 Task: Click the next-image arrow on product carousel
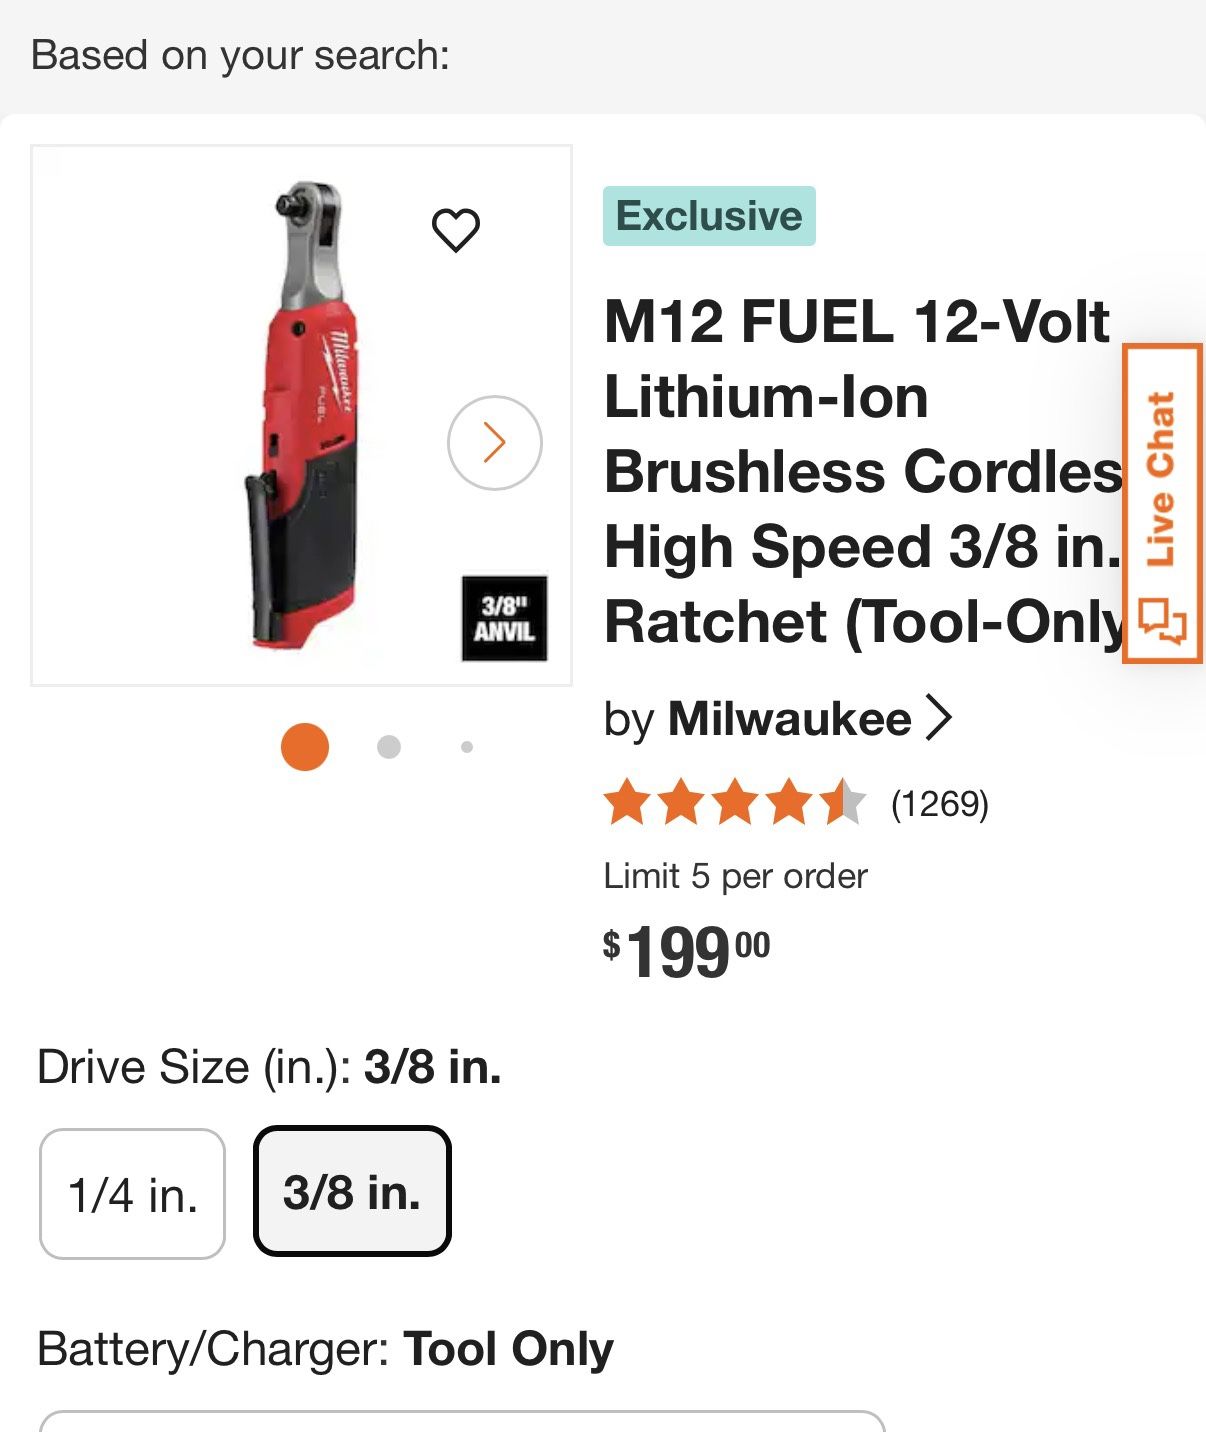492,440
